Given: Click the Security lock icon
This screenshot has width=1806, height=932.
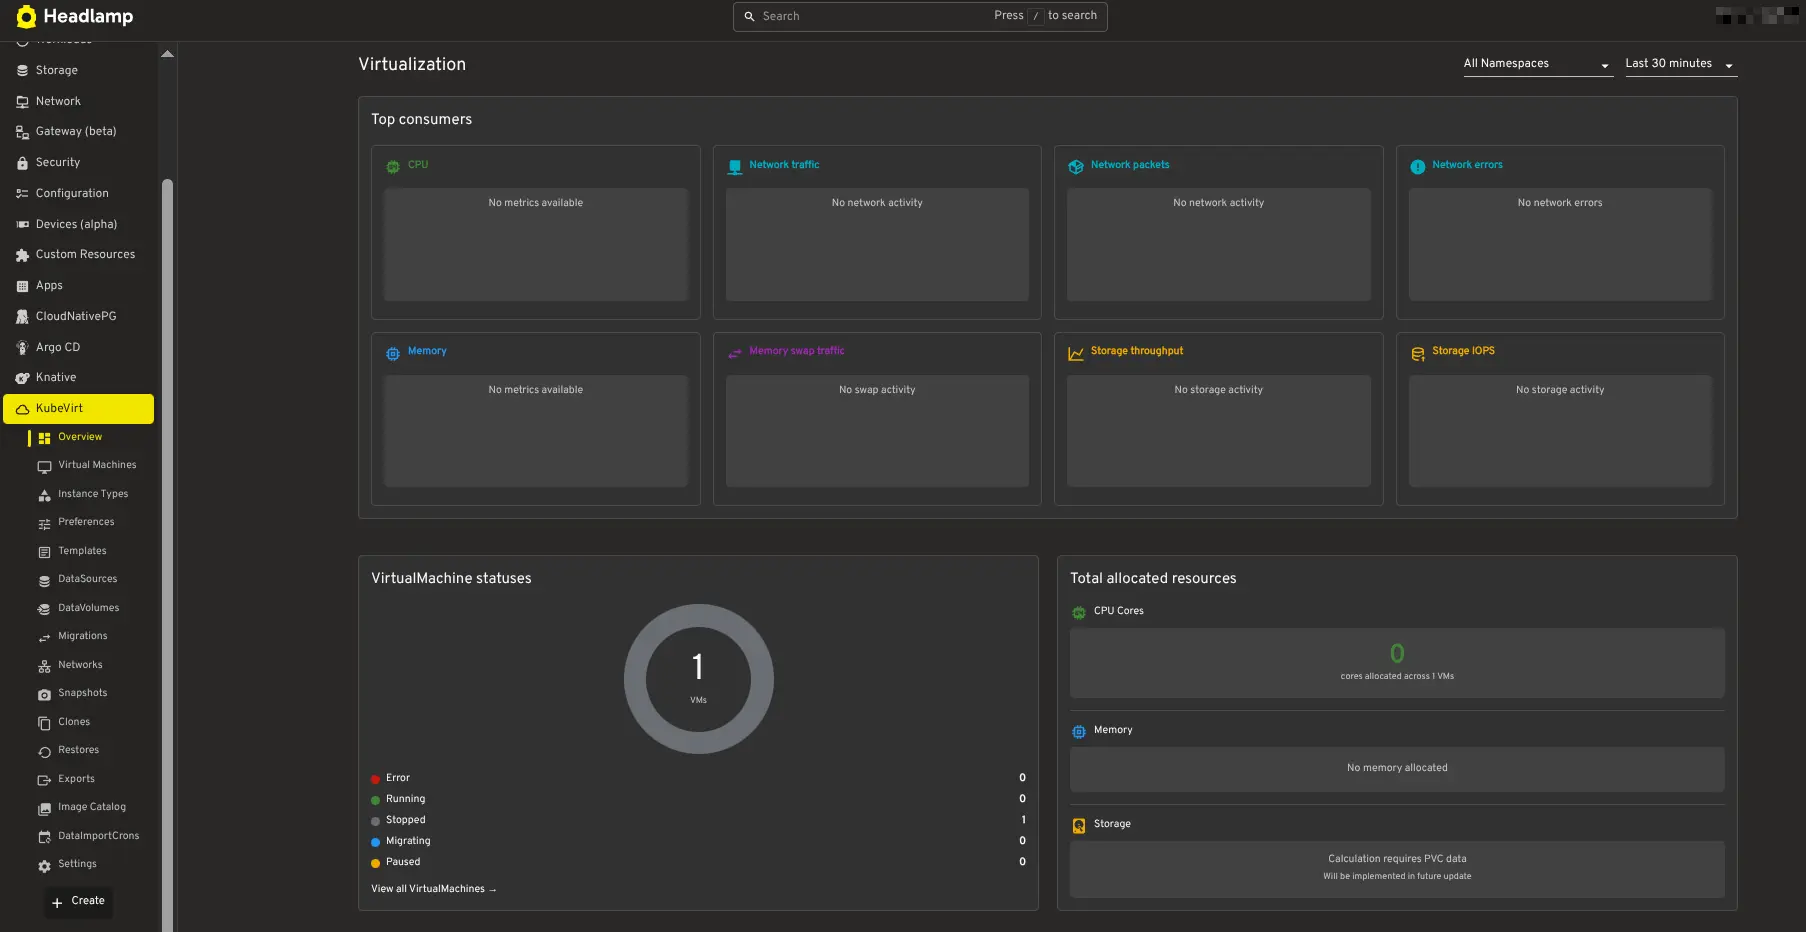Looking at the screenshot, I should click(22, 163).
